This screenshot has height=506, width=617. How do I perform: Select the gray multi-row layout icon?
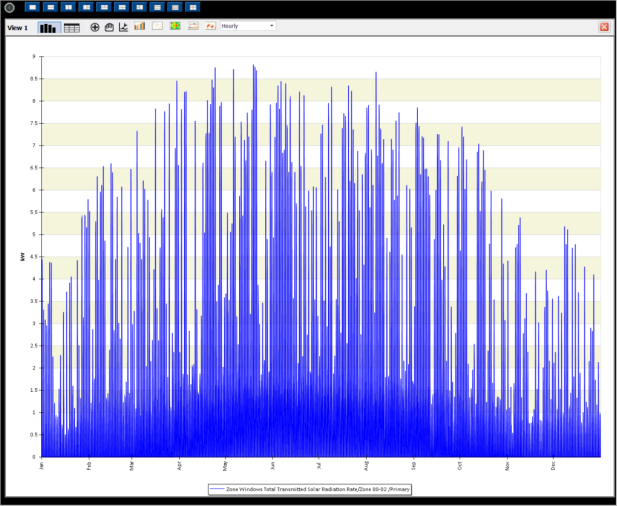[x=175, y=7]
